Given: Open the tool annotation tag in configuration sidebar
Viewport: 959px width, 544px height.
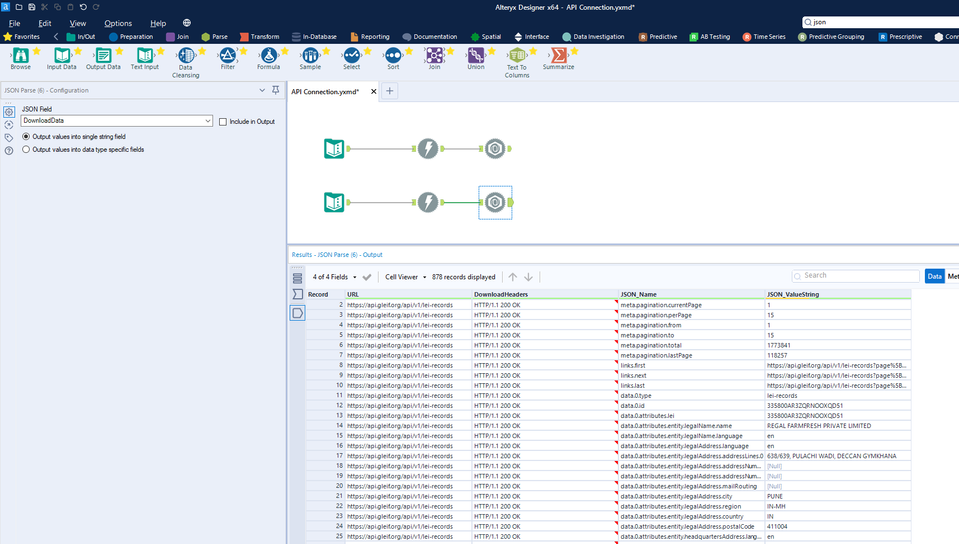Looking at the screenshot, I should pyautogui.click(x=9, y=138).
